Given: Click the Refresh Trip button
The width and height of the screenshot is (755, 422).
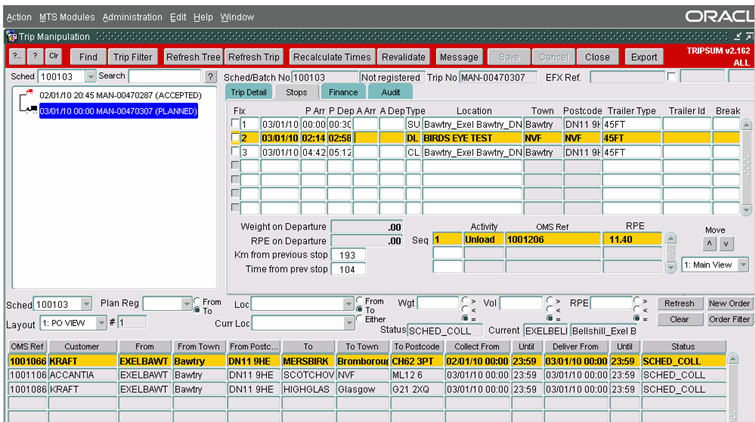Looking at the screenshot, I should pos(254,57).
